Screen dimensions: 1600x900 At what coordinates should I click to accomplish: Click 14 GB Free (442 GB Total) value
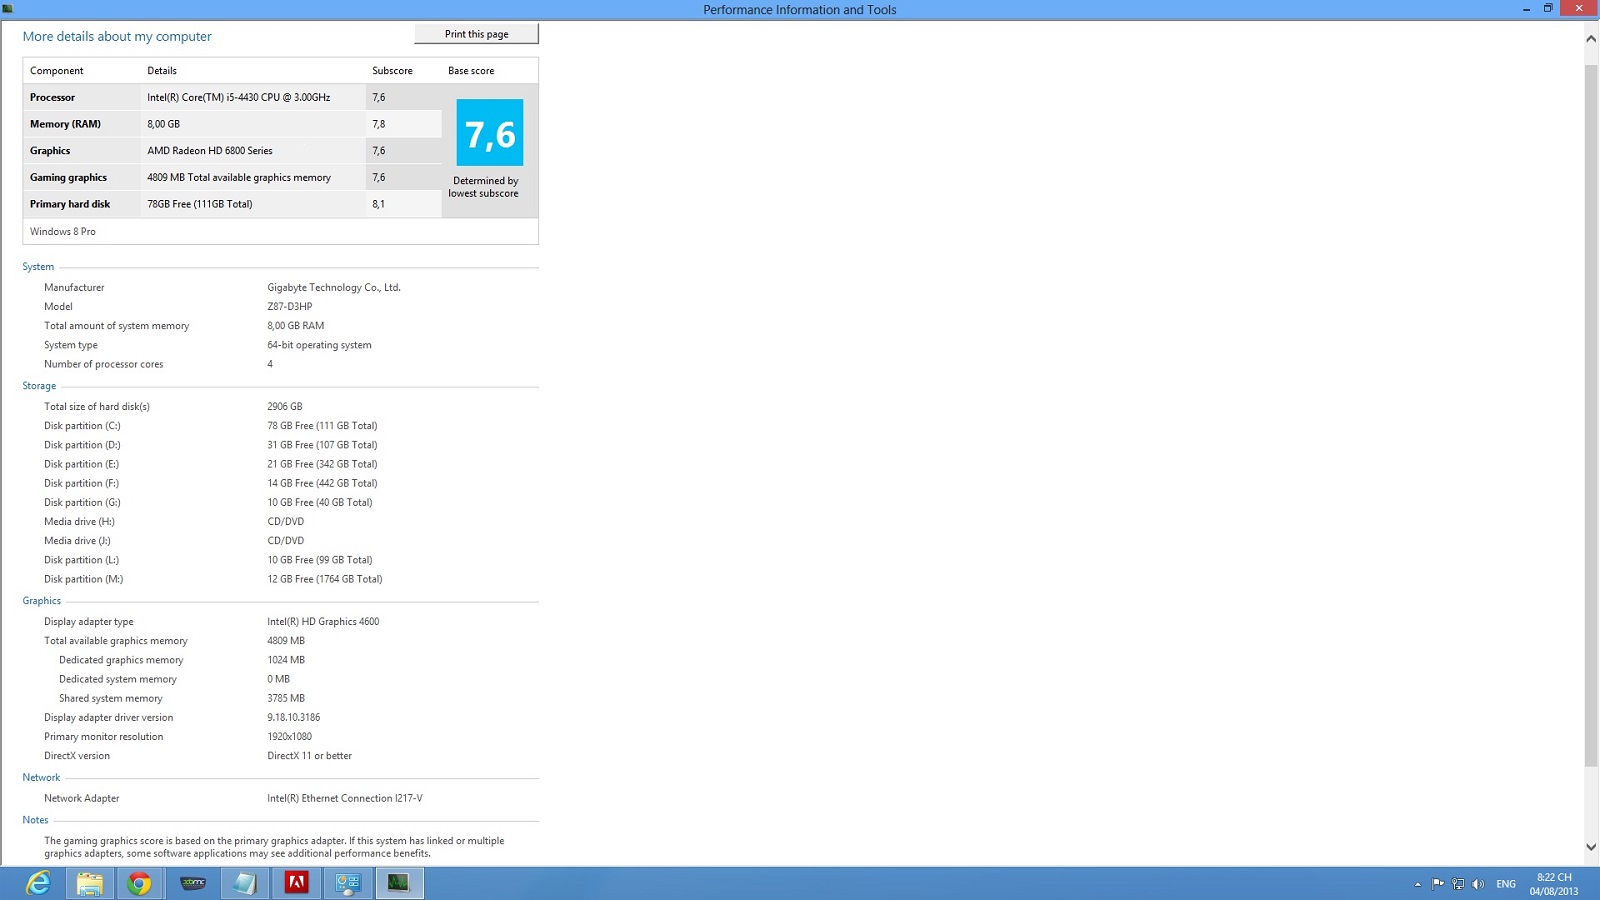[x=322, y=483]
